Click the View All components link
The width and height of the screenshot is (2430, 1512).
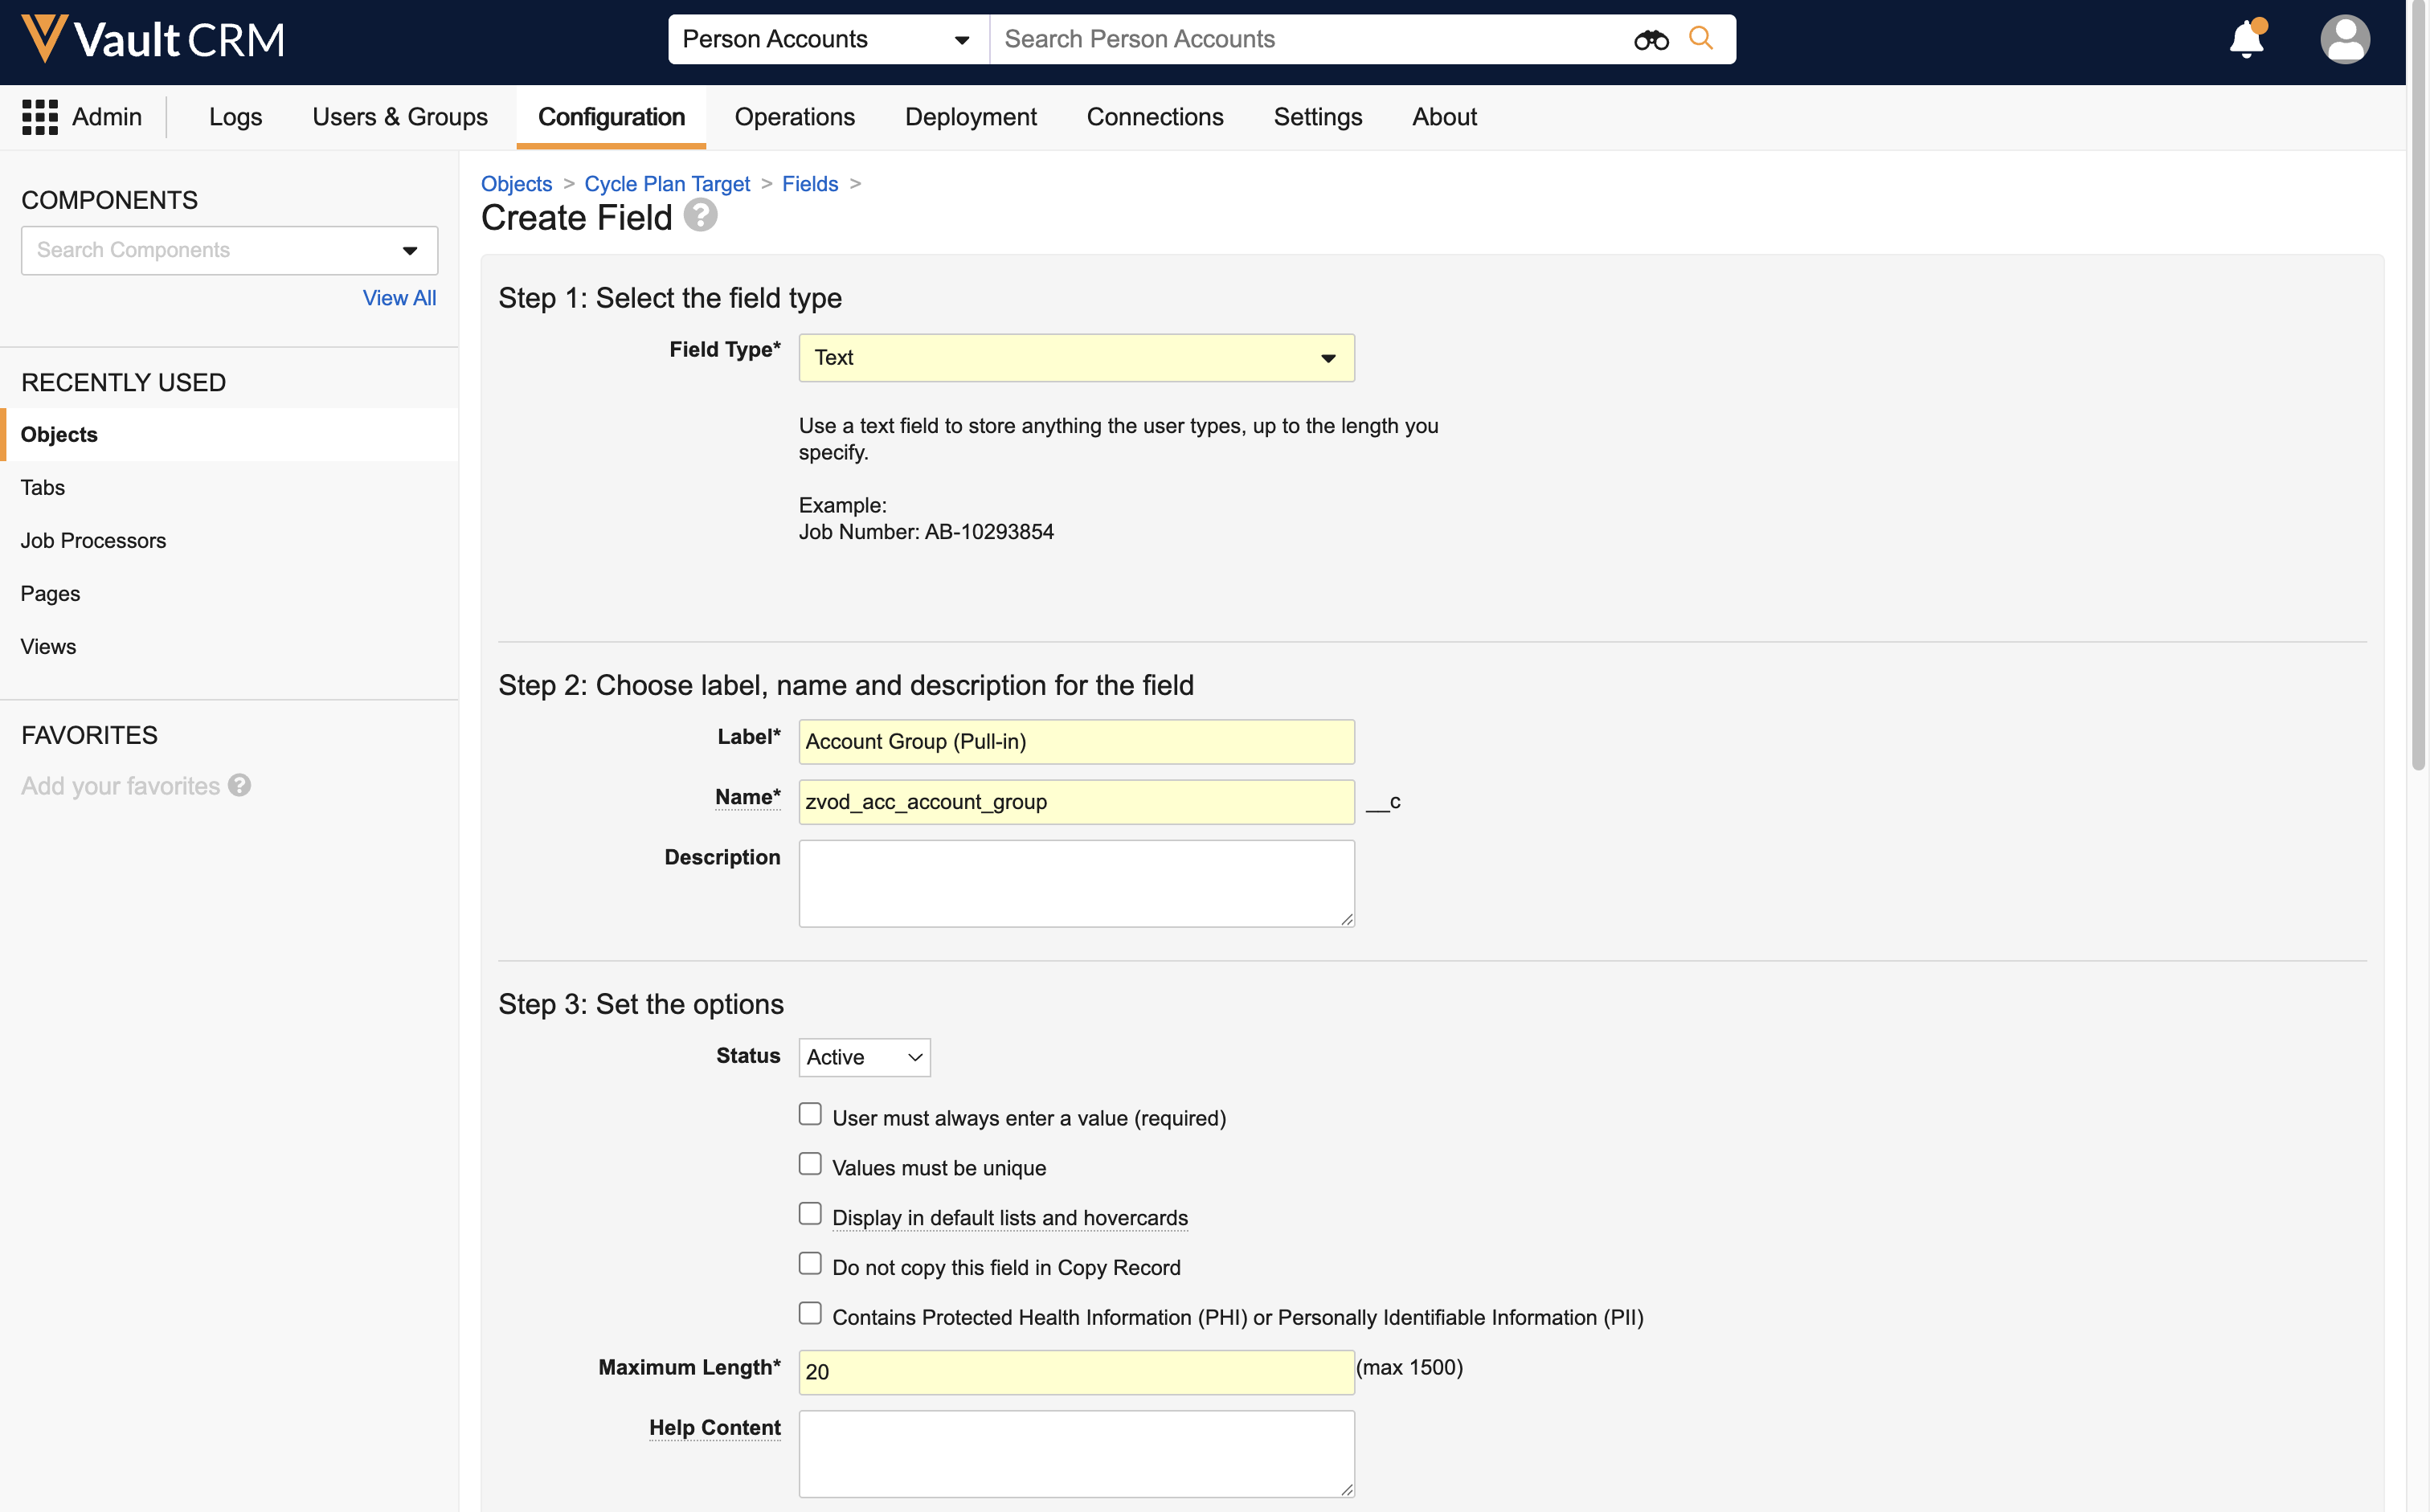coord(399,298)
